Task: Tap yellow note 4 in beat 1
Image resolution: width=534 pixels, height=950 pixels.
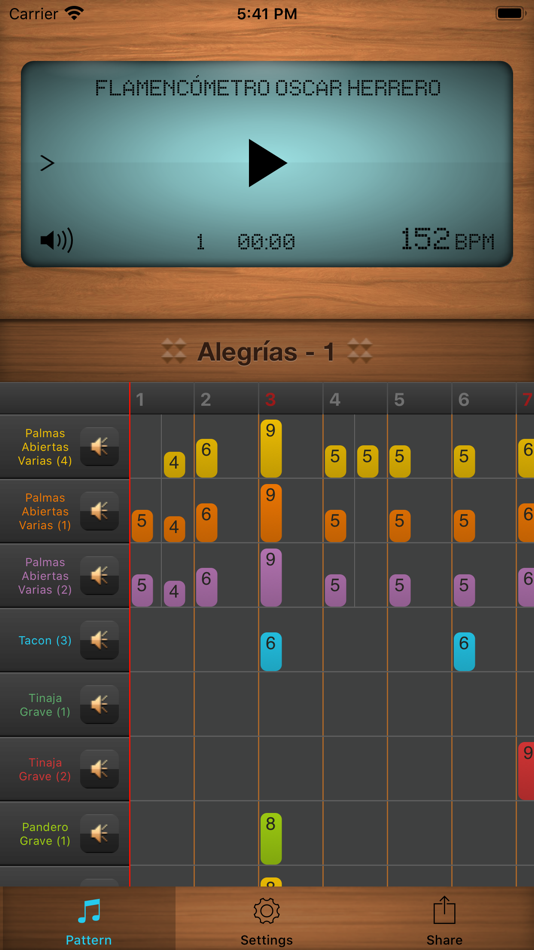Action: tap(175, 465)
